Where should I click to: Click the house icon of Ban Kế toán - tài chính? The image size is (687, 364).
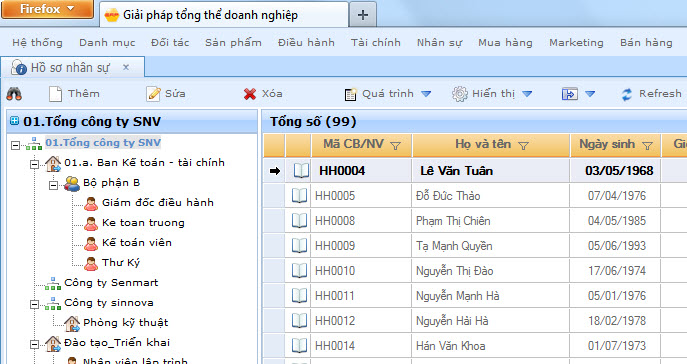[53, 164]
